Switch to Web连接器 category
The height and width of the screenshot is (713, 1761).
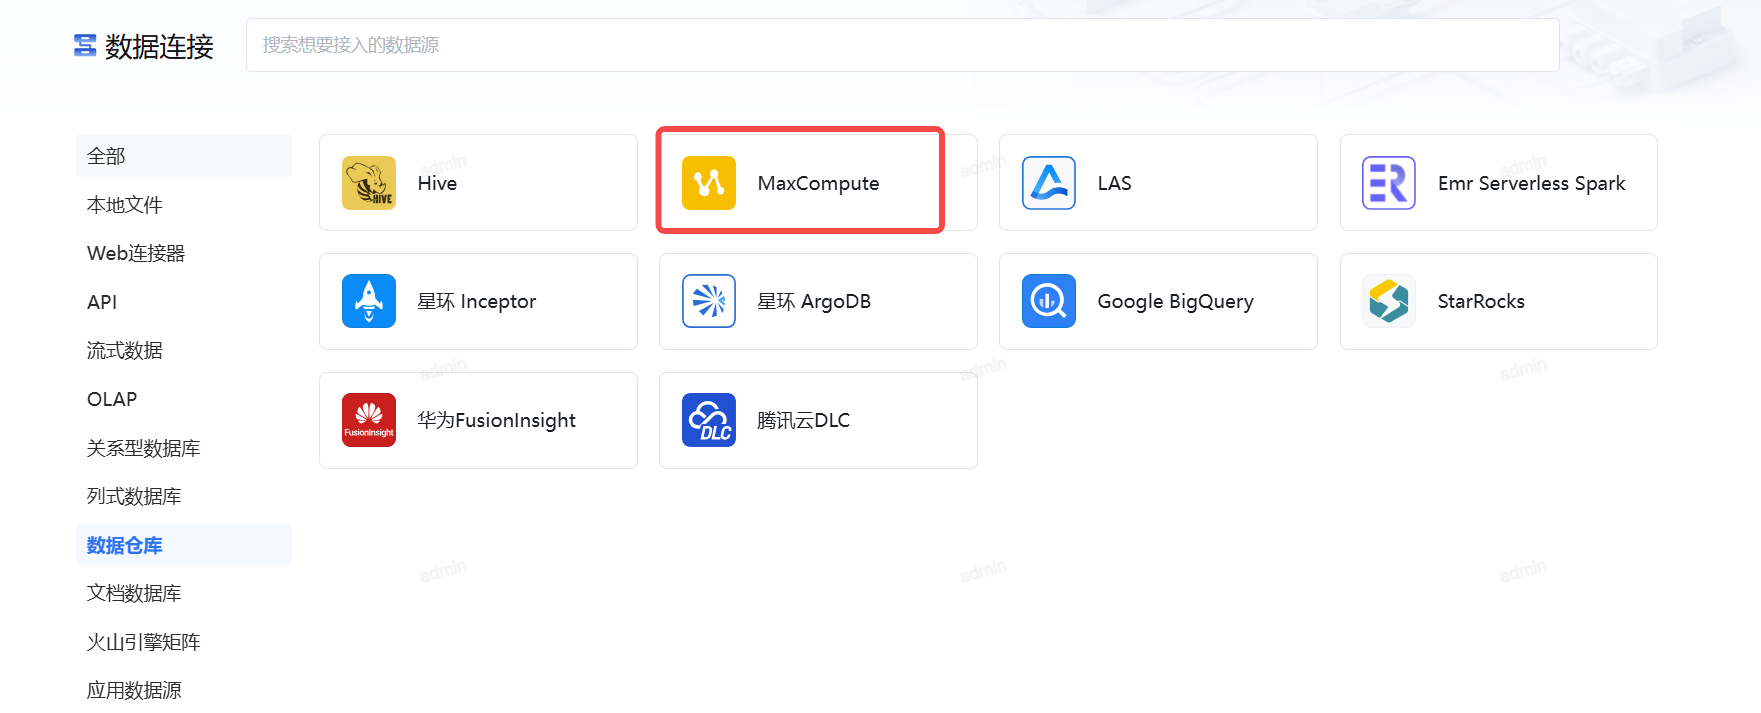tap(184, 253)
